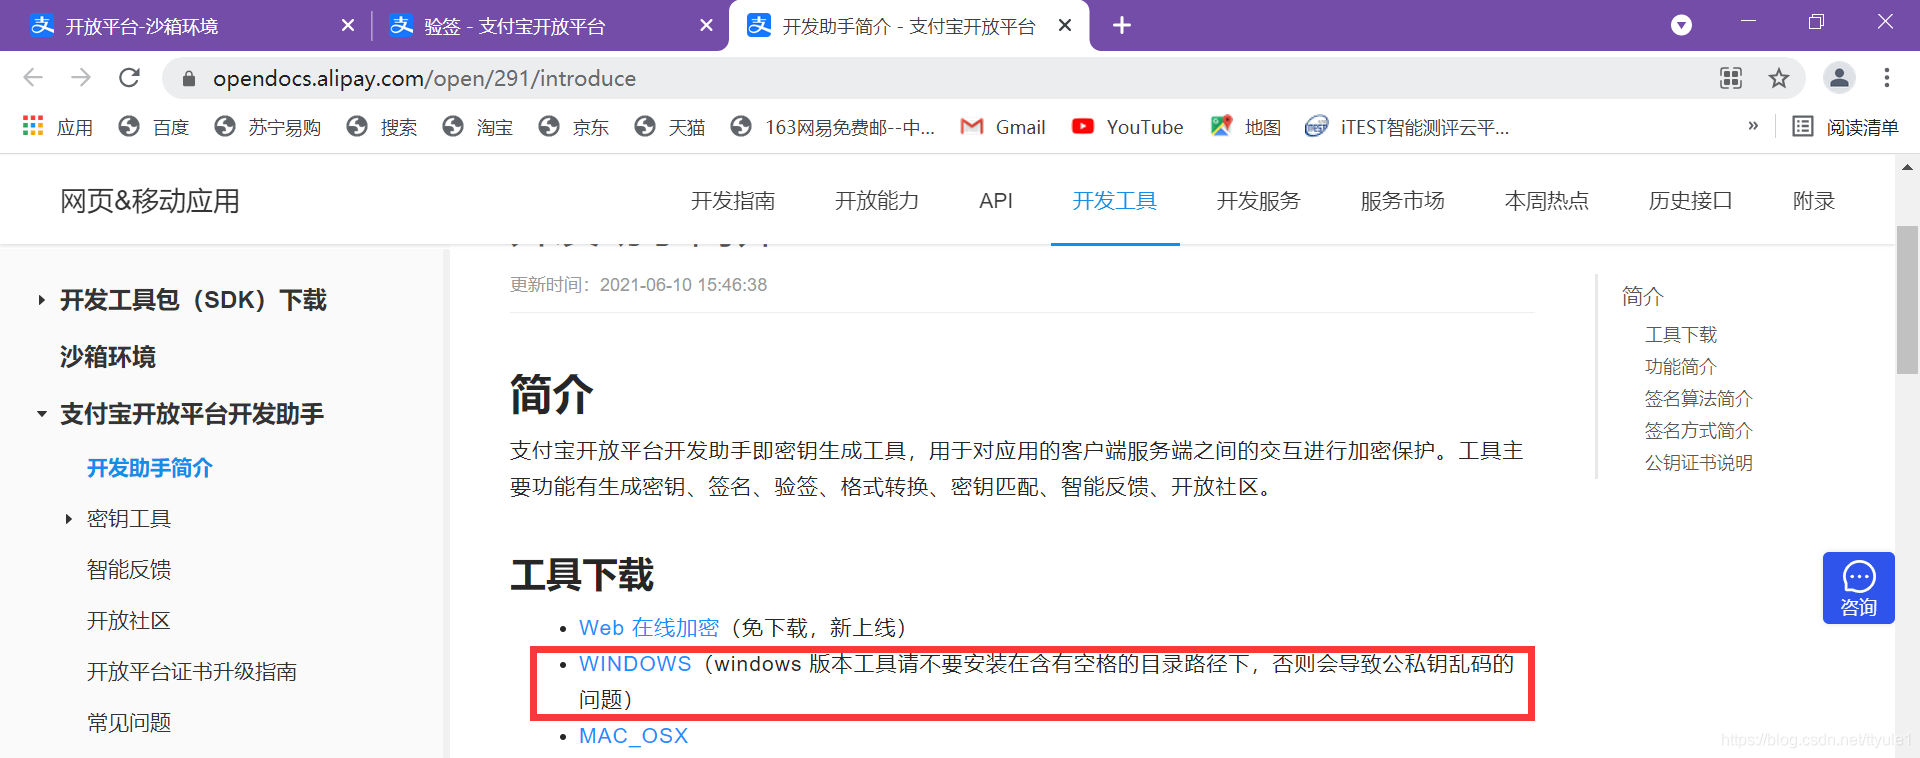Jump to 简介 in page outline
Viewport: 1920px width, 758px height.
click(x=1643, y=296)
